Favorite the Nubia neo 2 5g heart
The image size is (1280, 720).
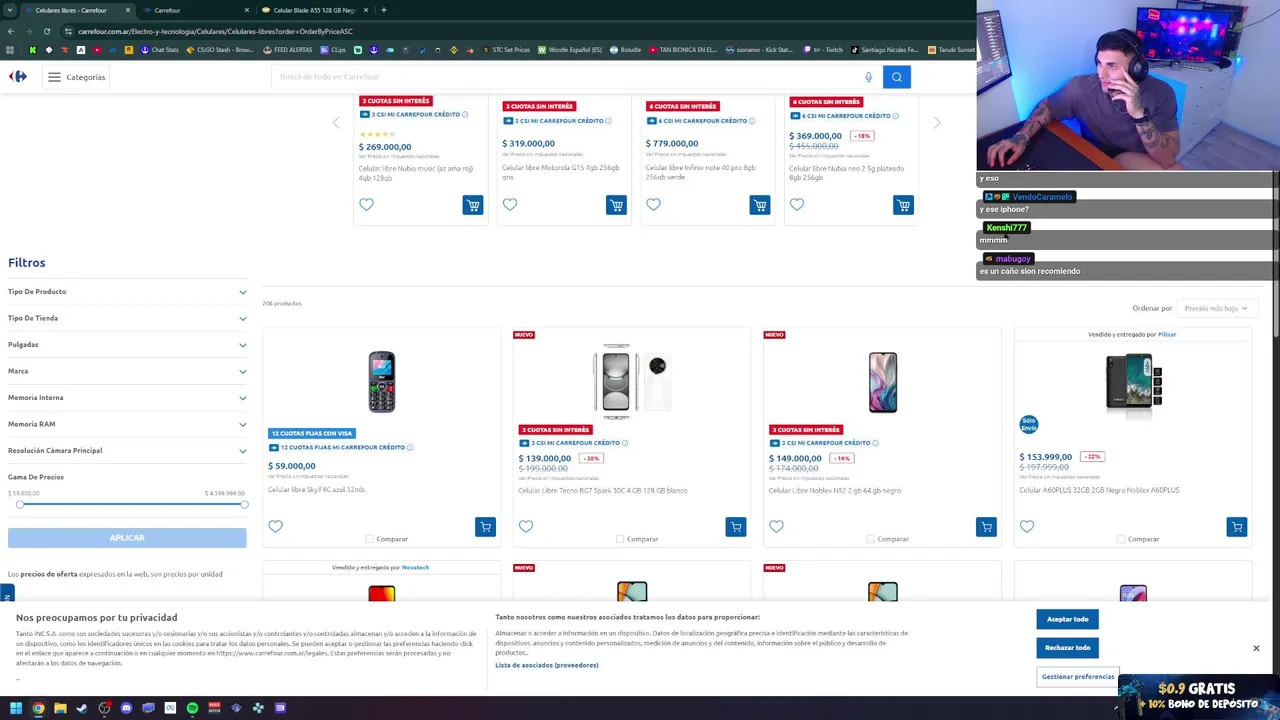point(797,204)
